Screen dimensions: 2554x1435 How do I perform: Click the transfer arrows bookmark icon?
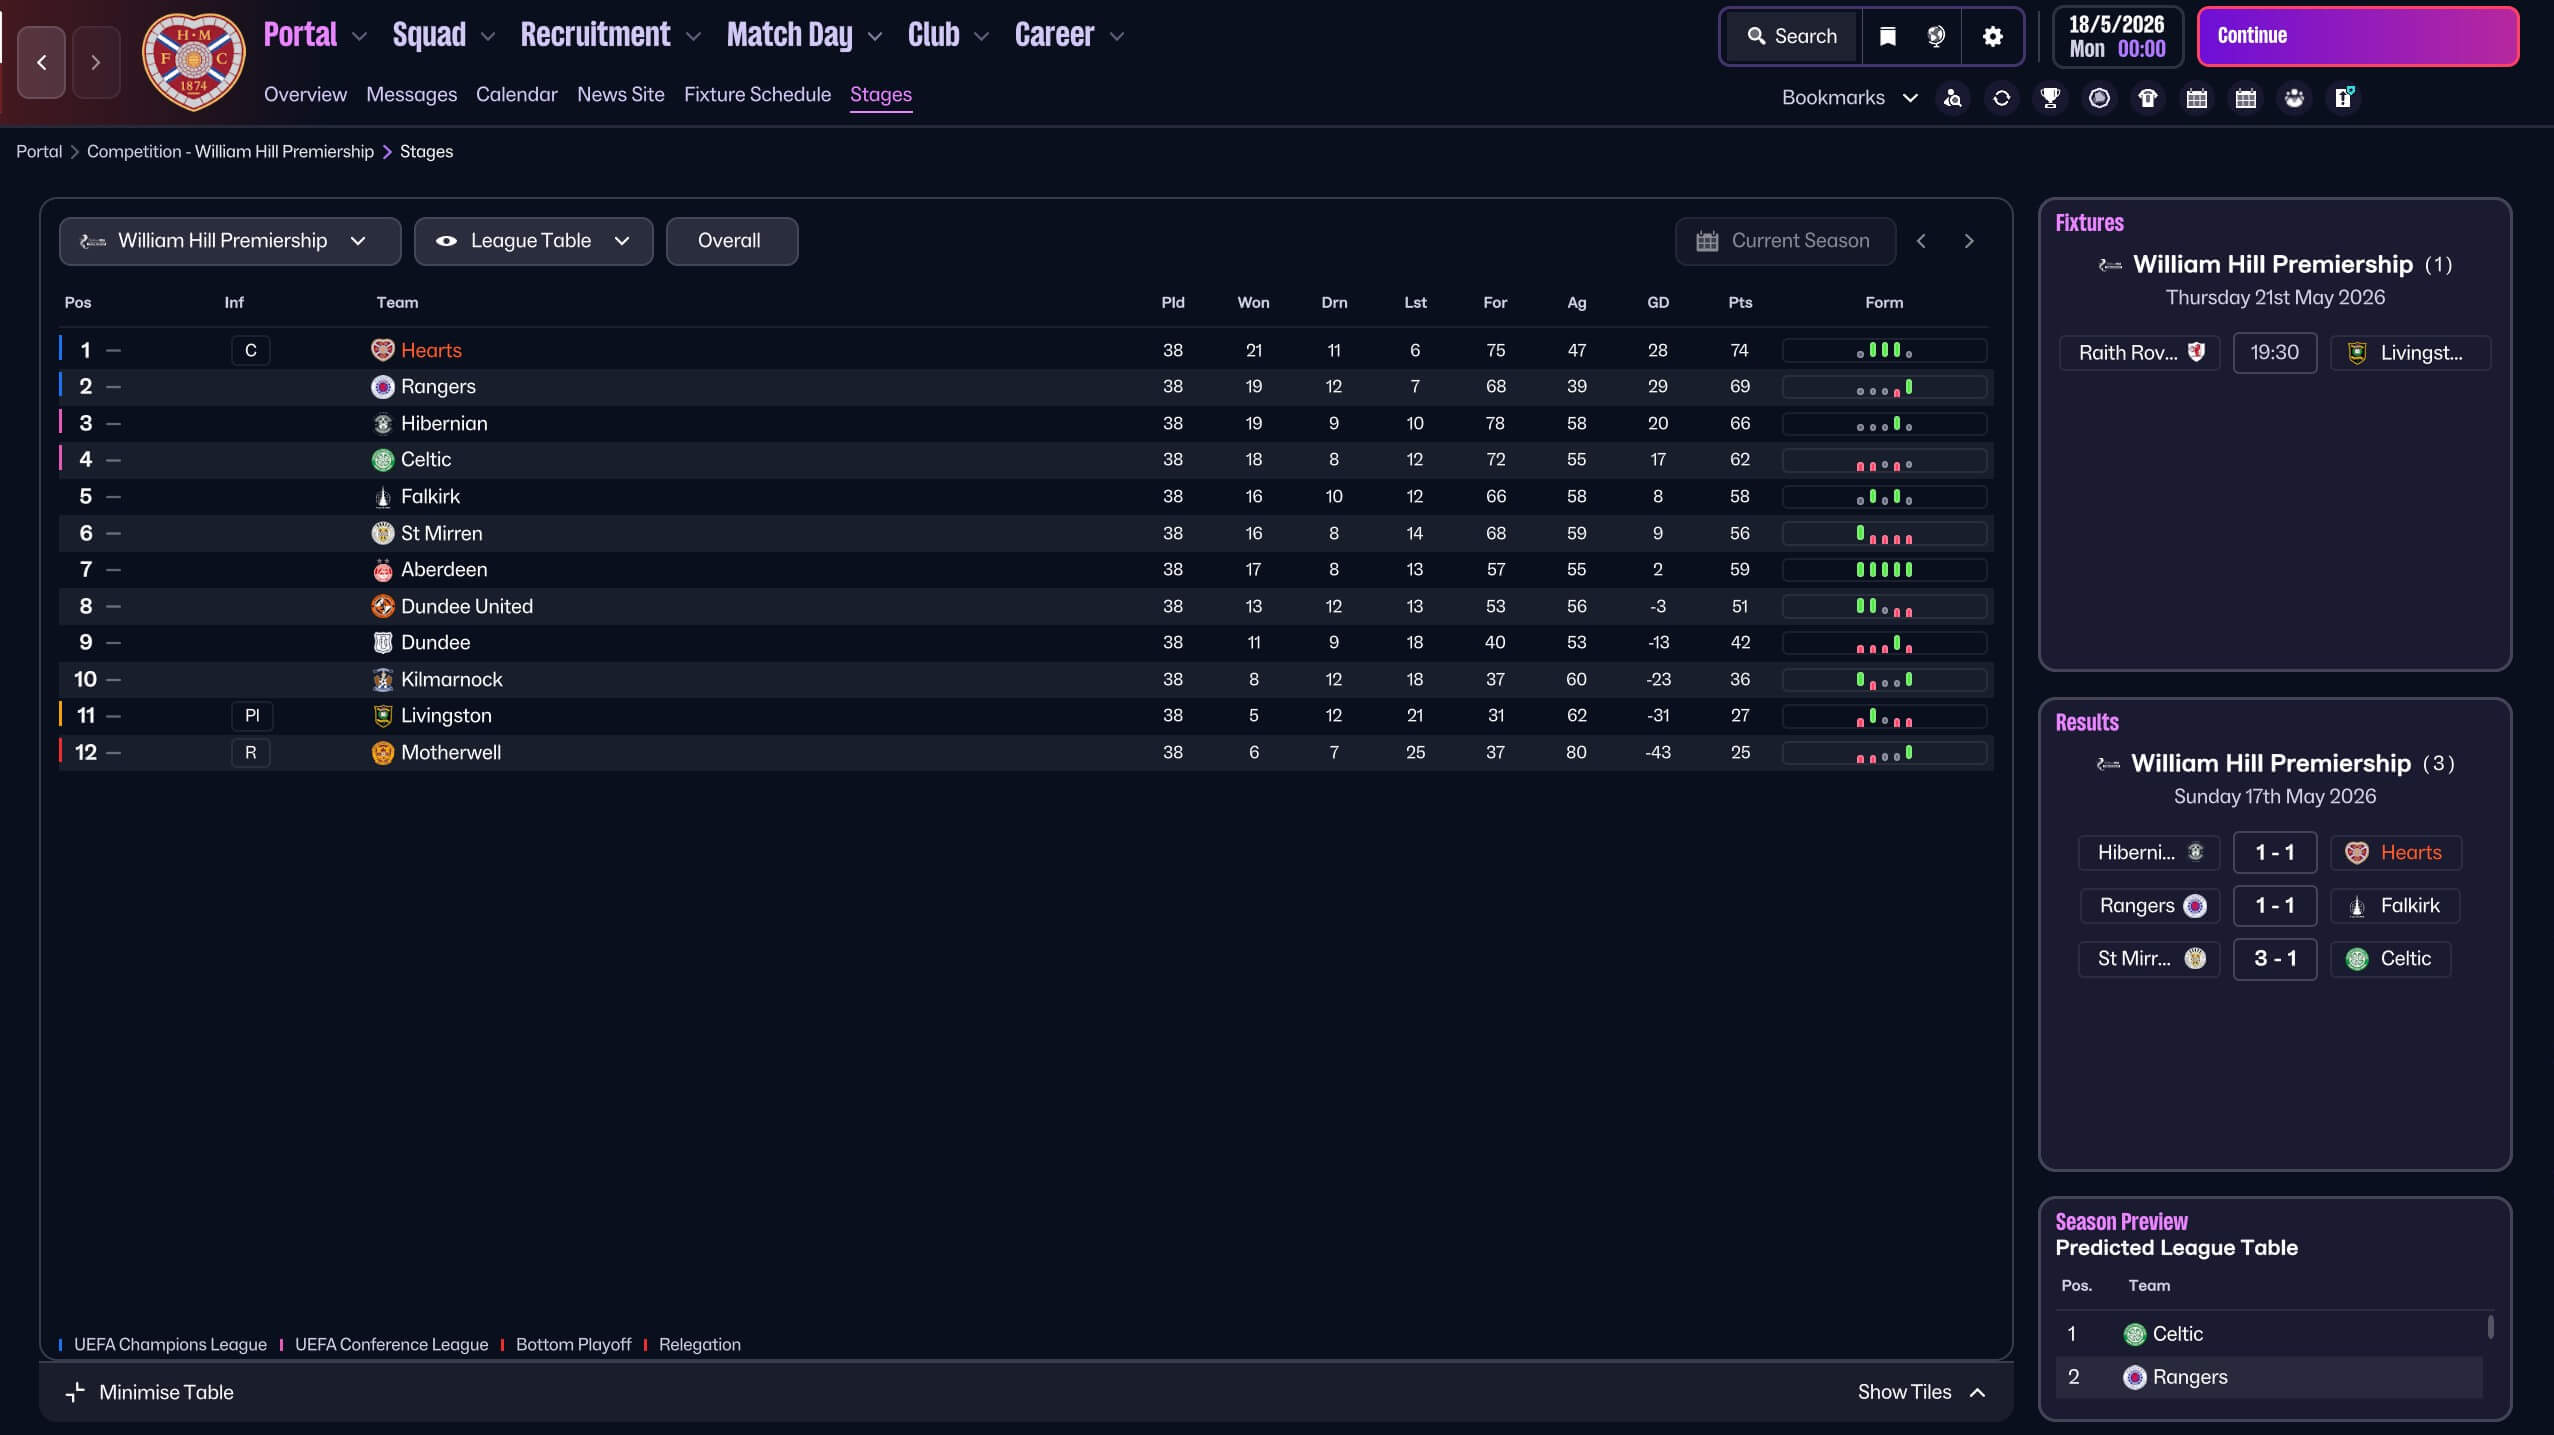[2001, 98]
